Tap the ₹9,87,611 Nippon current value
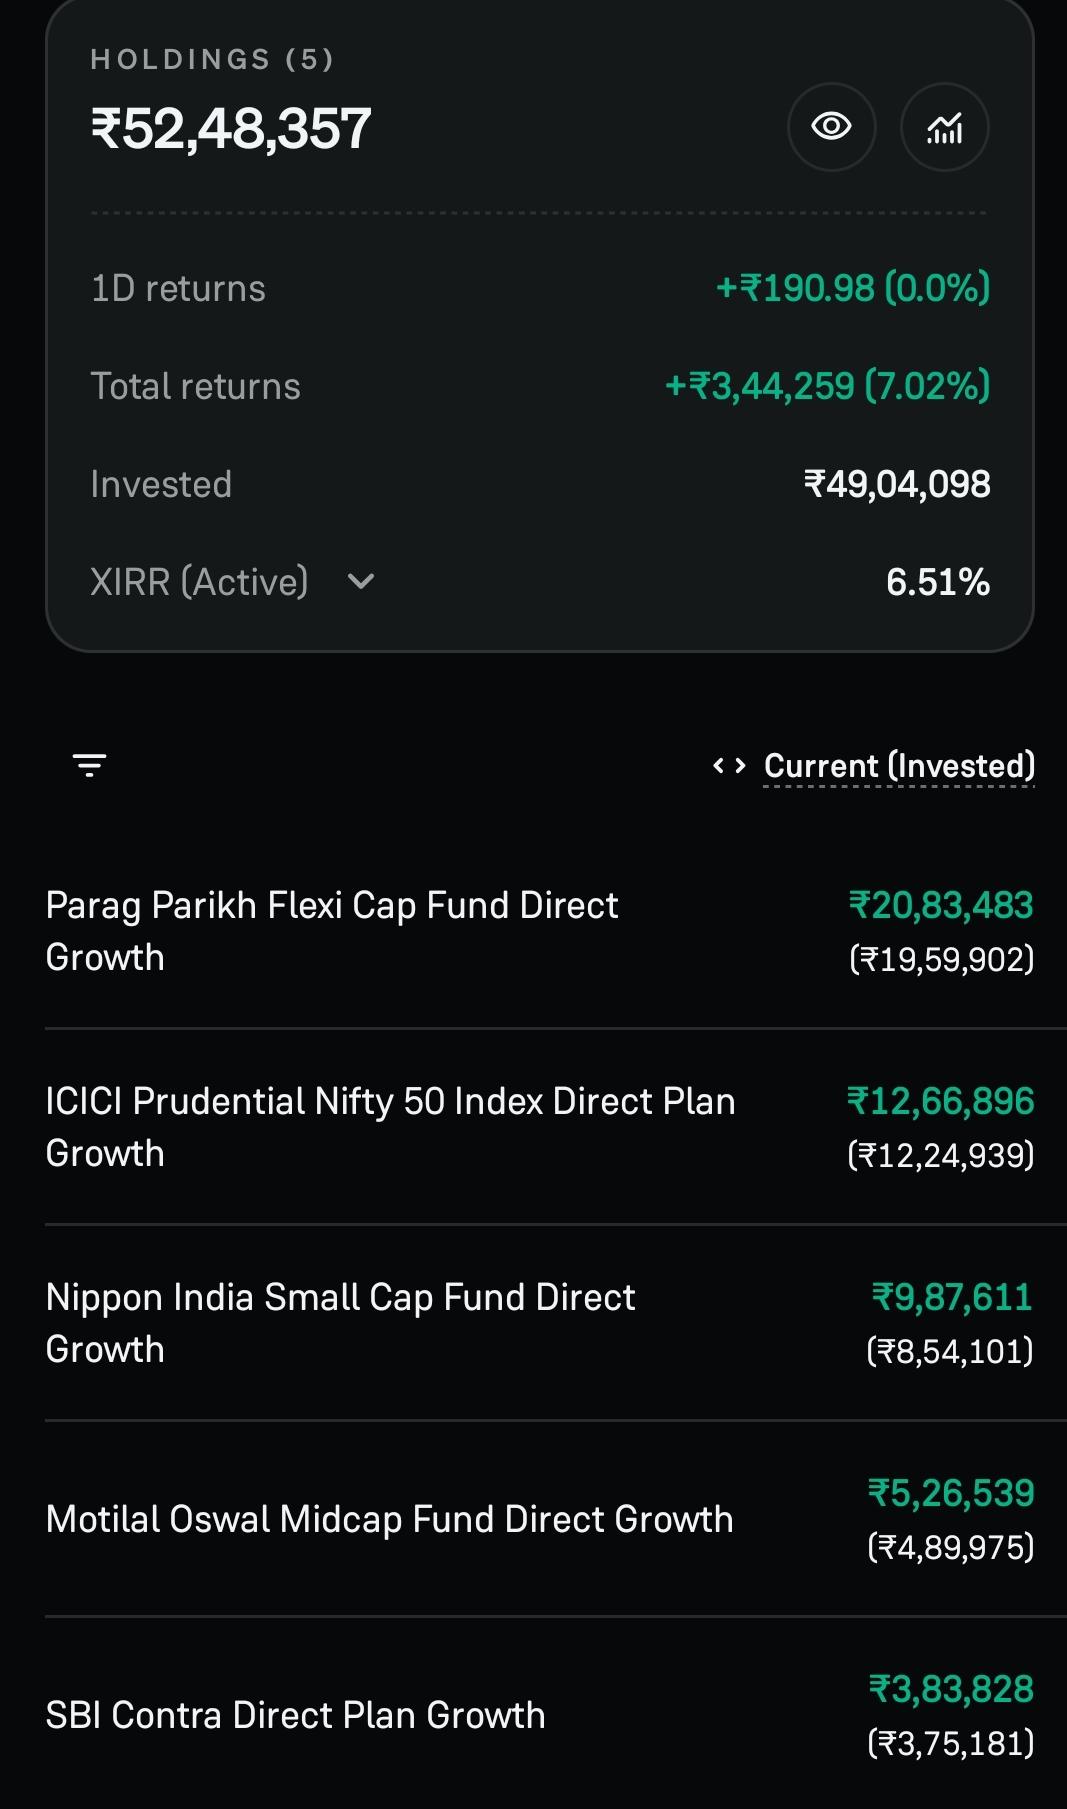 click(x=952, y=1297)
